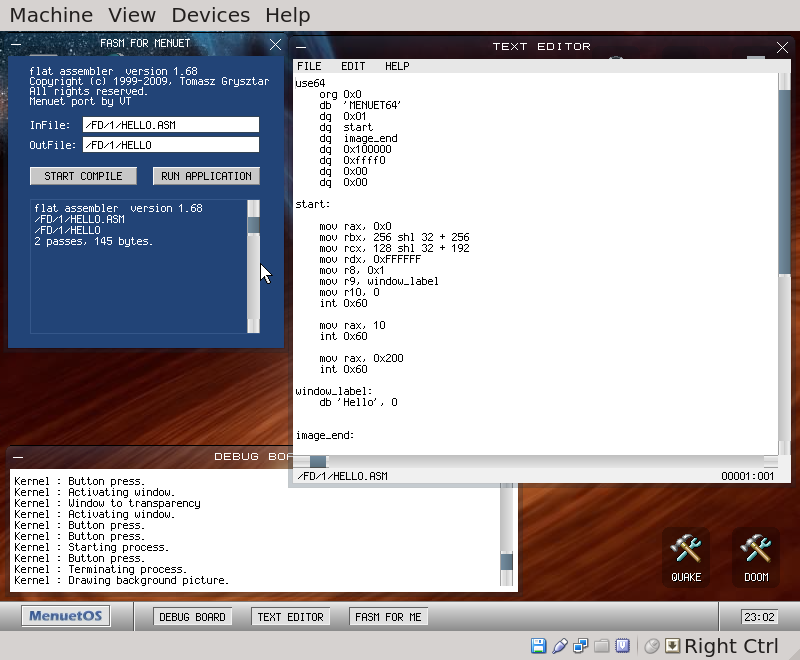Click the 00001:001 cursor position indicator

pos(747,476)
